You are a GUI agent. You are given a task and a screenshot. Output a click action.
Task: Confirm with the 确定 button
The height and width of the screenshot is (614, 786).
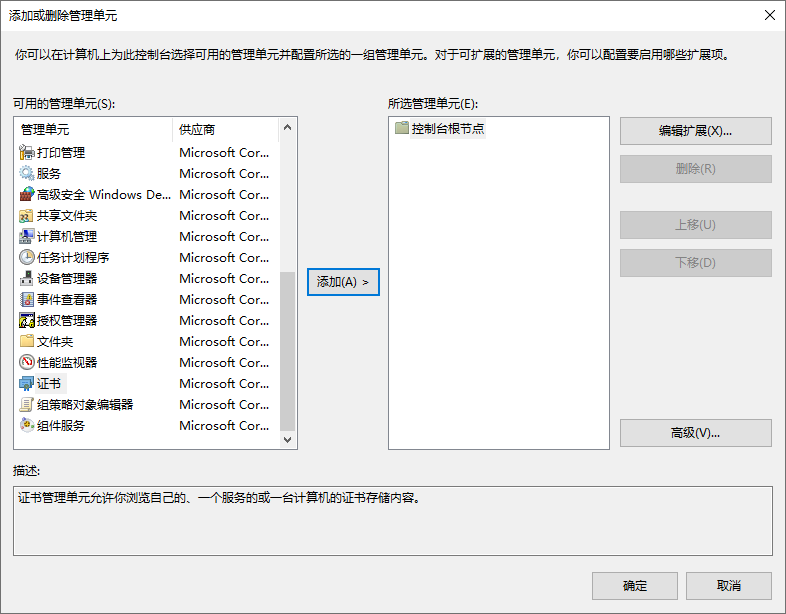click(634, 586)
